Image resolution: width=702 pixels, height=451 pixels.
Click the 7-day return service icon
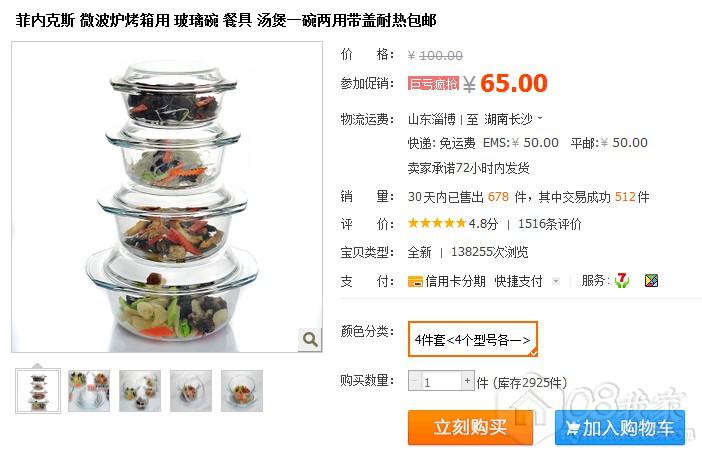pyautogui.click(x=621, y=281)
